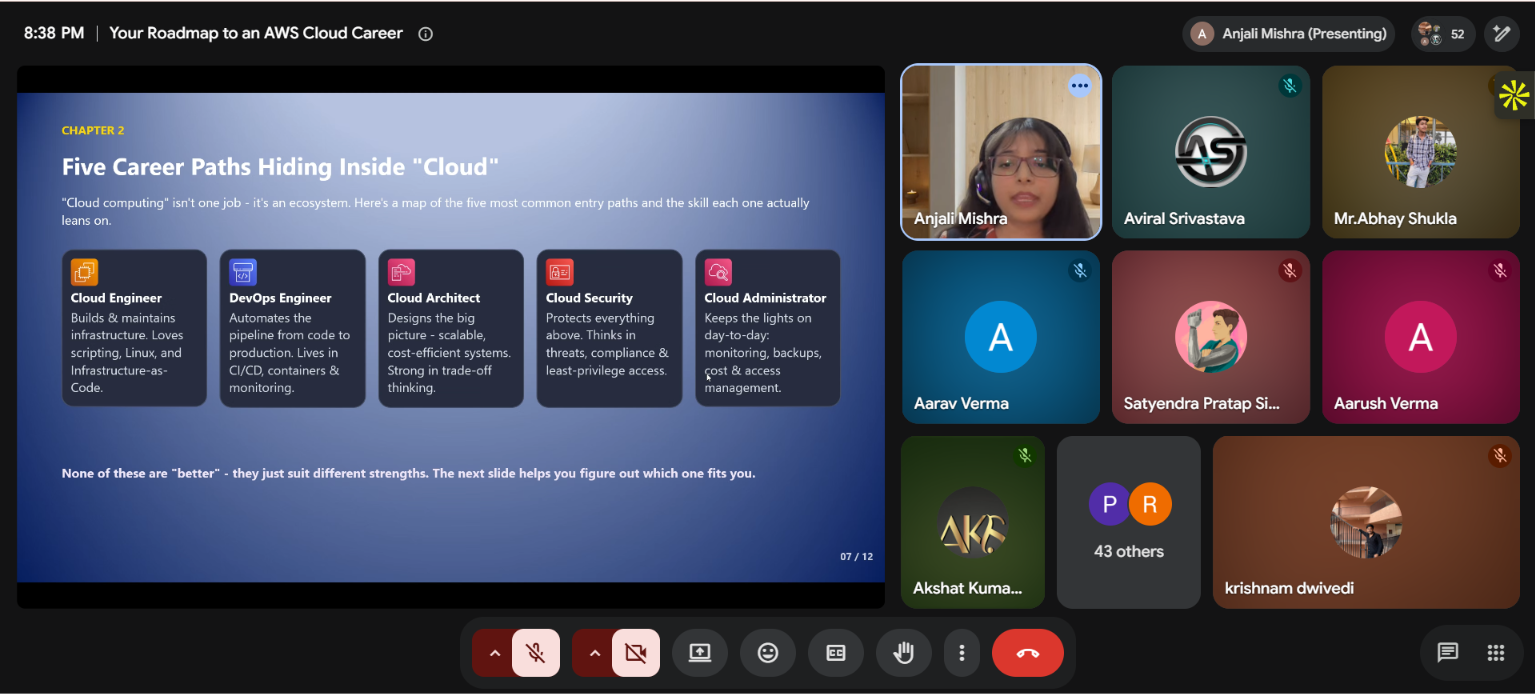Select Aarush Verma's participant tile
Image resolution: width=1535 pixels, height=694 pixels.
point(1421,337)
